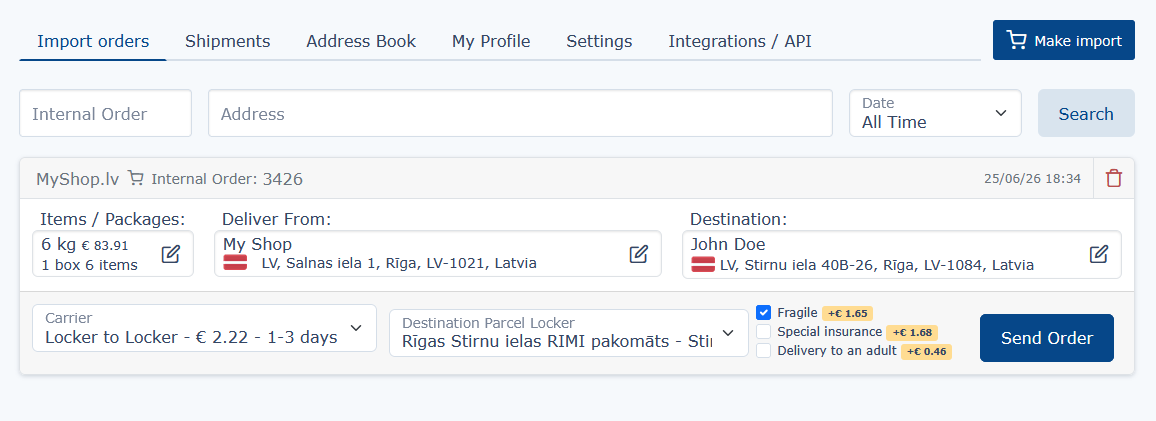Click the 6 kg € 83.91 package summary
This screenshot has height=421, width=1156.
pyautogui.click(x=85, y=245)
